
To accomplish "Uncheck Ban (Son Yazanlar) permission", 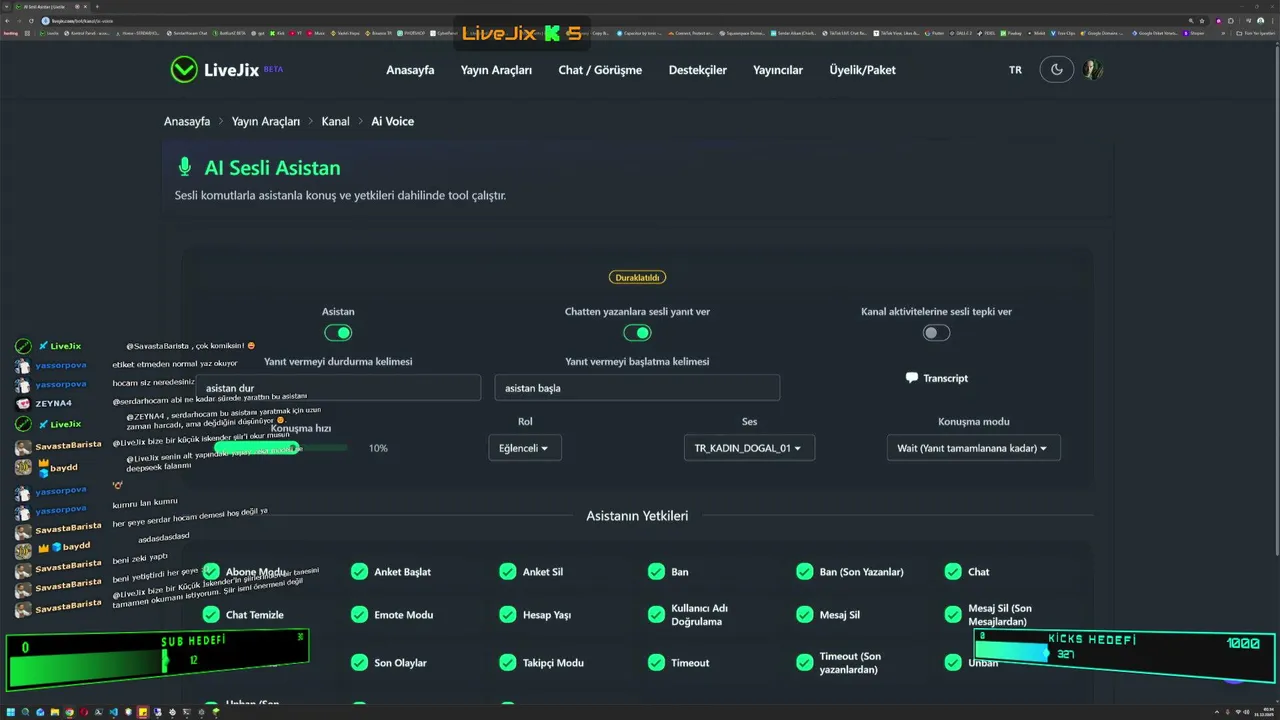I will (805, 572).
